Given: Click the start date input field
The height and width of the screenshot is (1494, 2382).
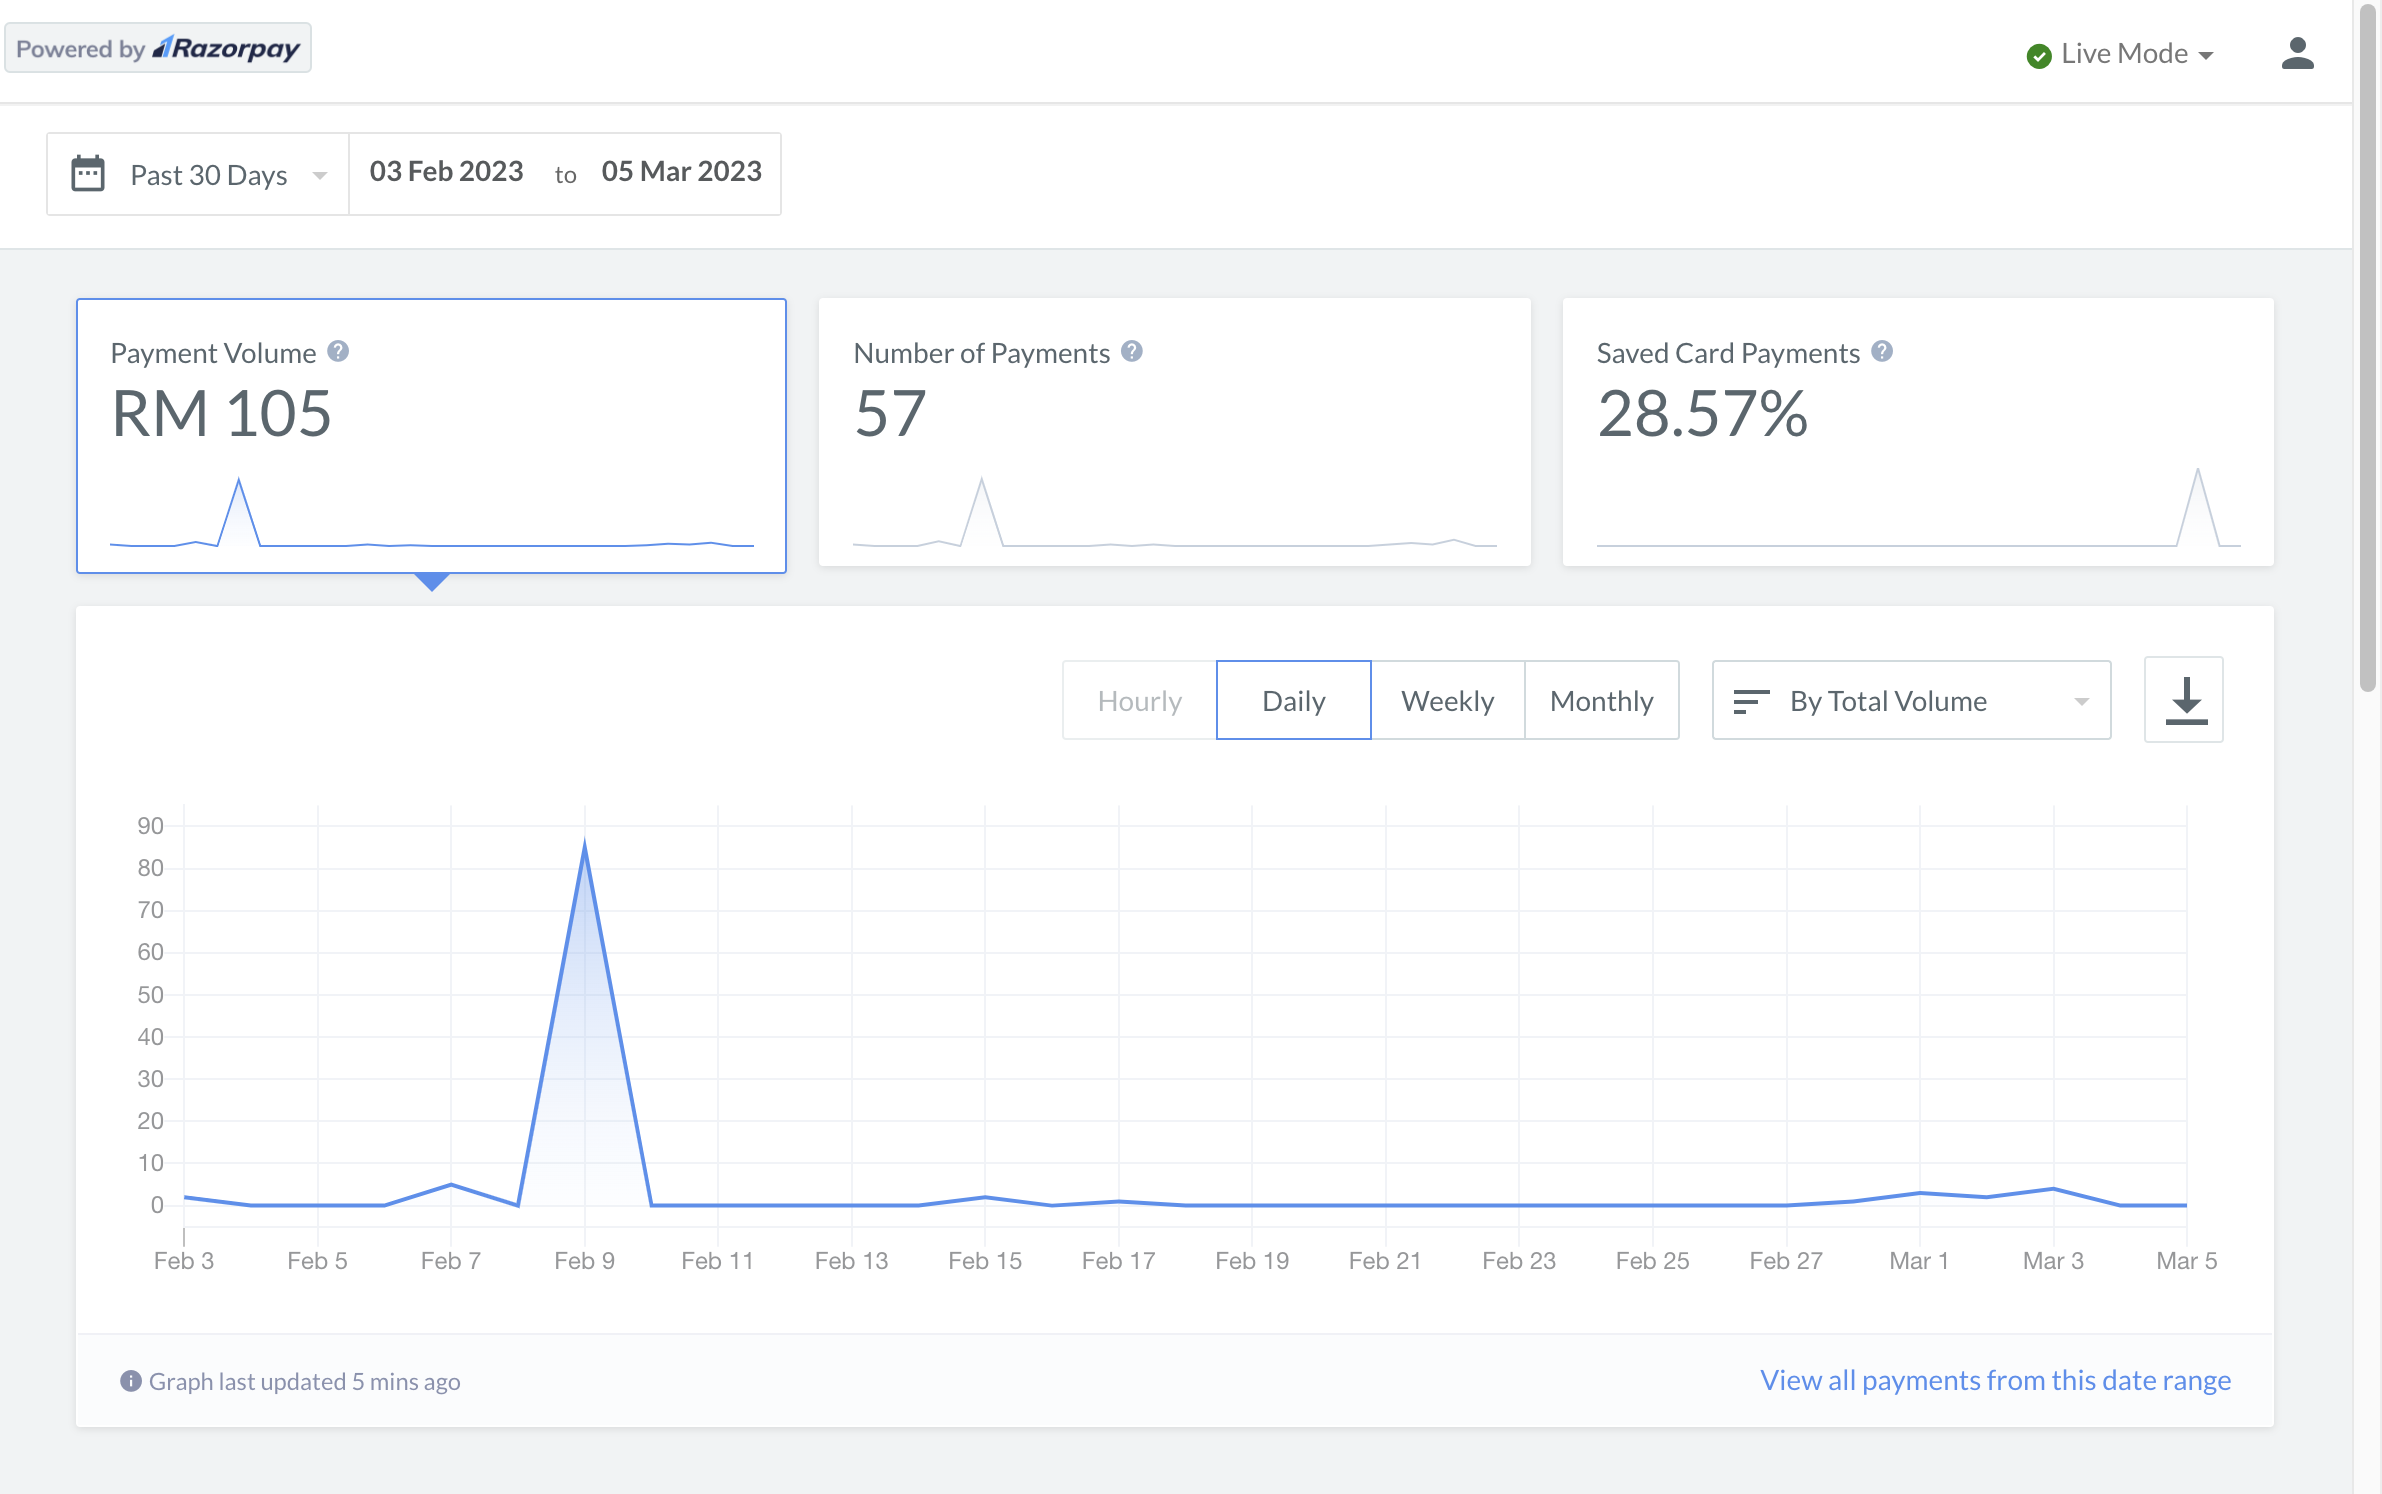Looking at the screenshot, I should coord(447,170).
